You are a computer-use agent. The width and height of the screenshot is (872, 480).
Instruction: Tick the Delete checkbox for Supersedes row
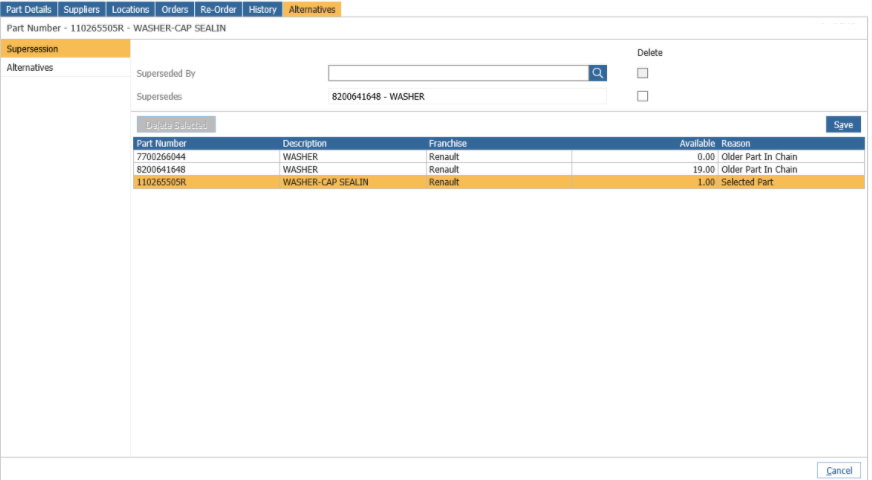(643, 96)
